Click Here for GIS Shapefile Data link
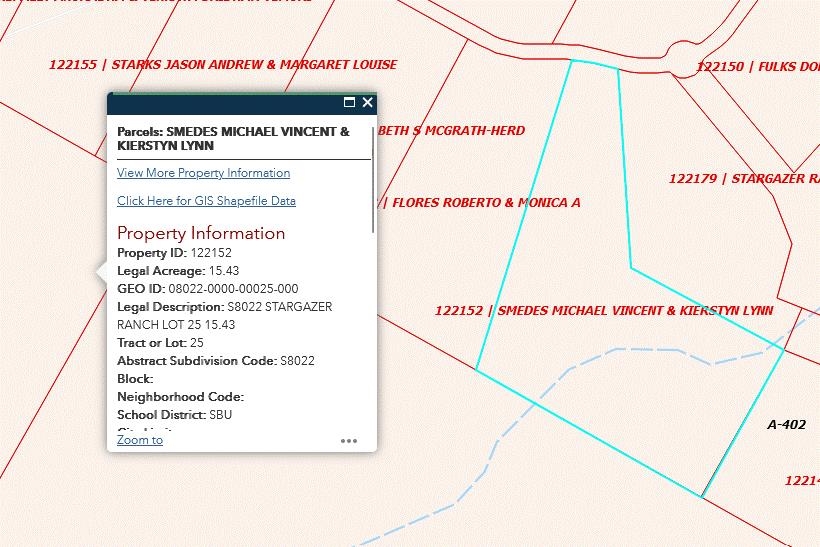820x547 pixels. coord(206,201)
